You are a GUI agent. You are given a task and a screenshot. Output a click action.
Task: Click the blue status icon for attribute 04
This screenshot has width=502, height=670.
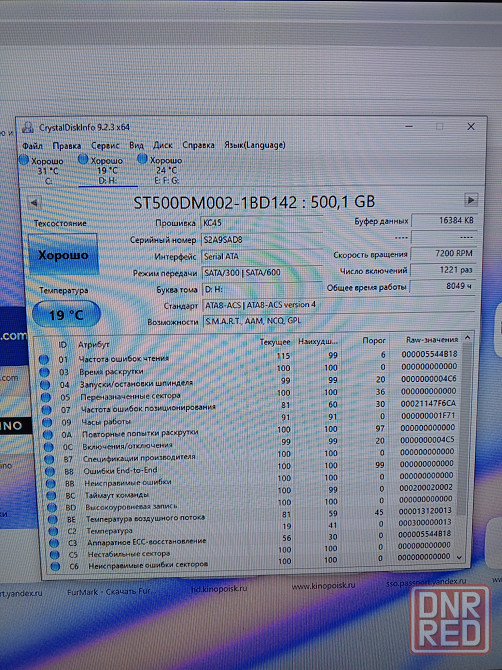(x=45, y=385)
